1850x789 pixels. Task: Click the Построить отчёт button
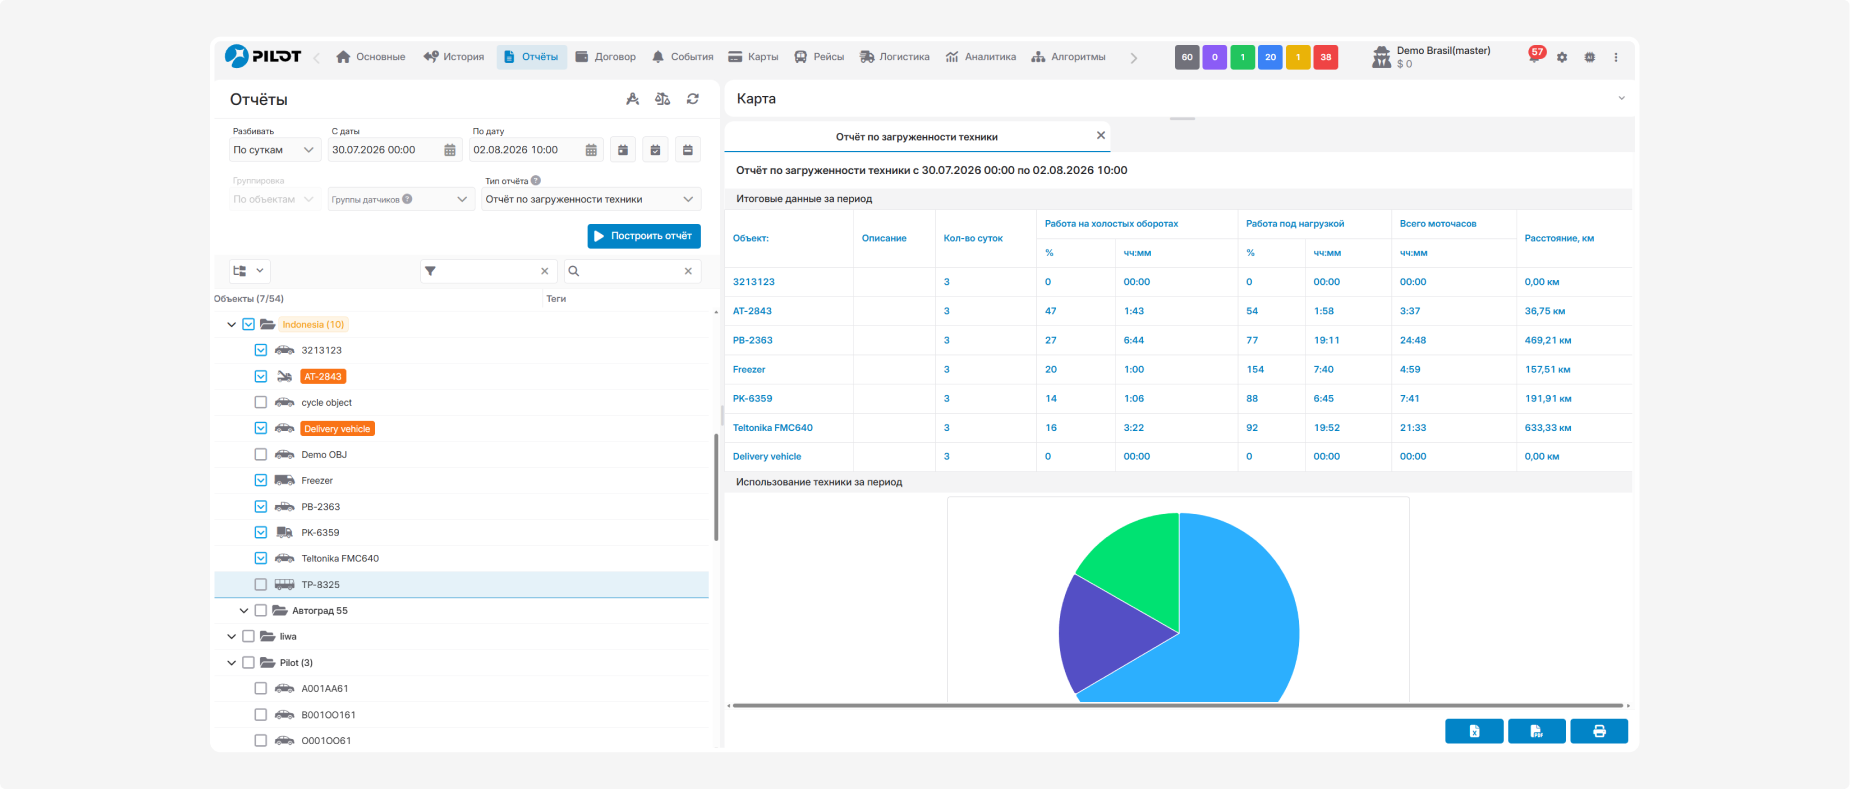644,236
